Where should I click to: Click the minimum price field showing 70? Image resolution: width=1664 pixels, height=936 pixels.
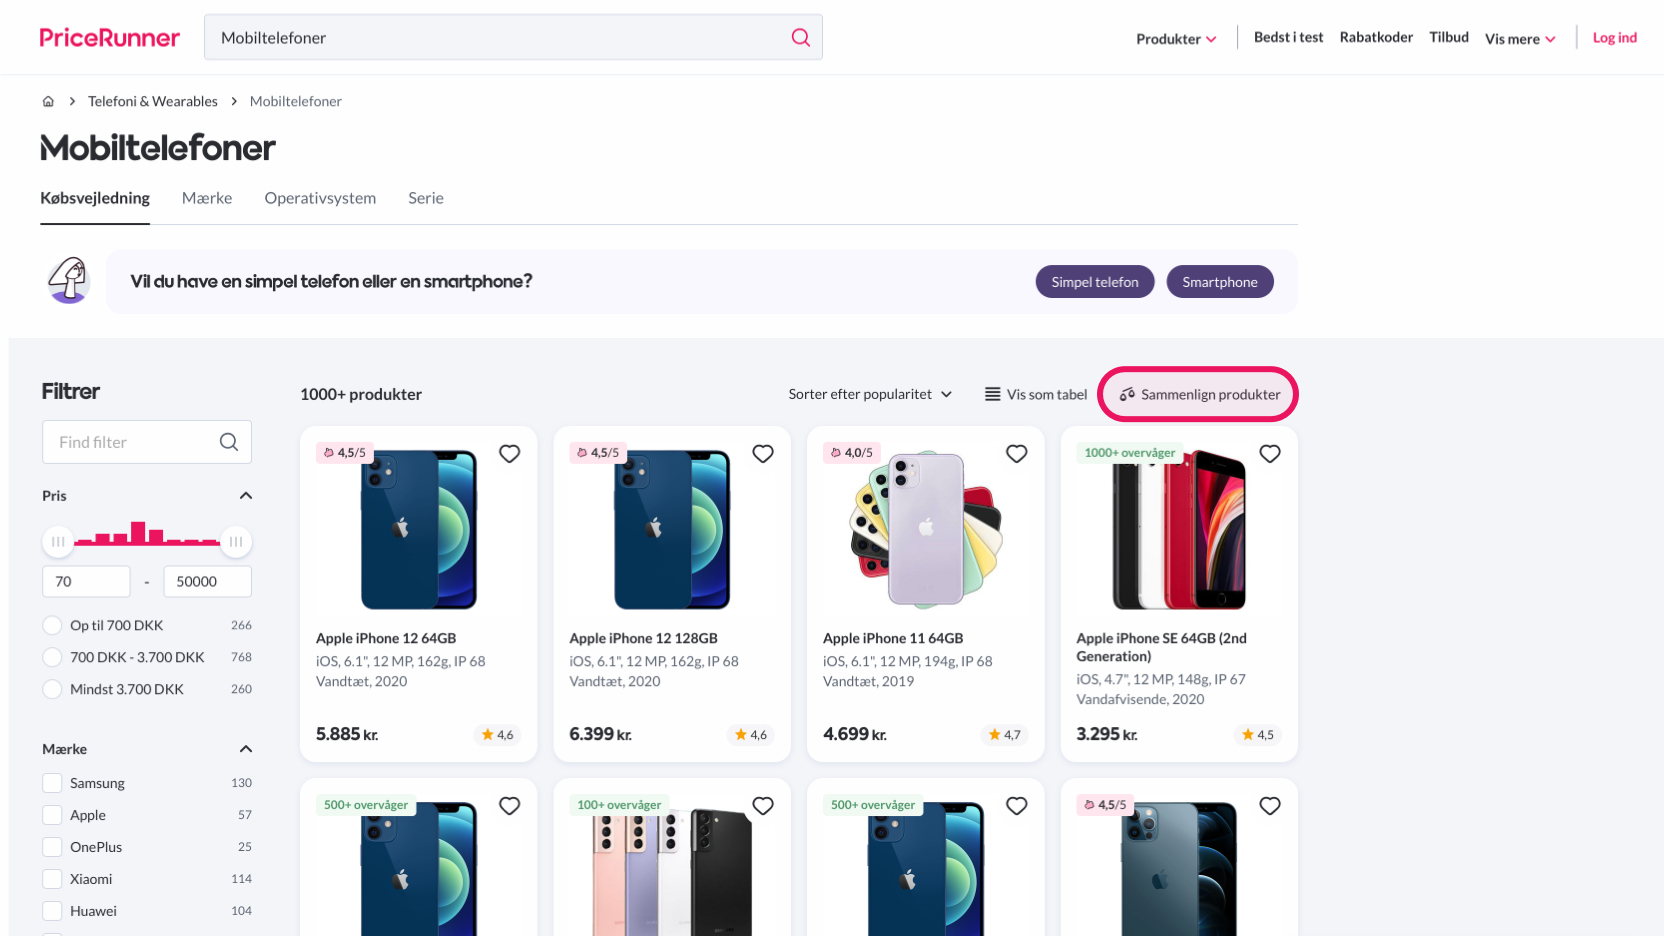pyautogui.click(x=86, y=581)
